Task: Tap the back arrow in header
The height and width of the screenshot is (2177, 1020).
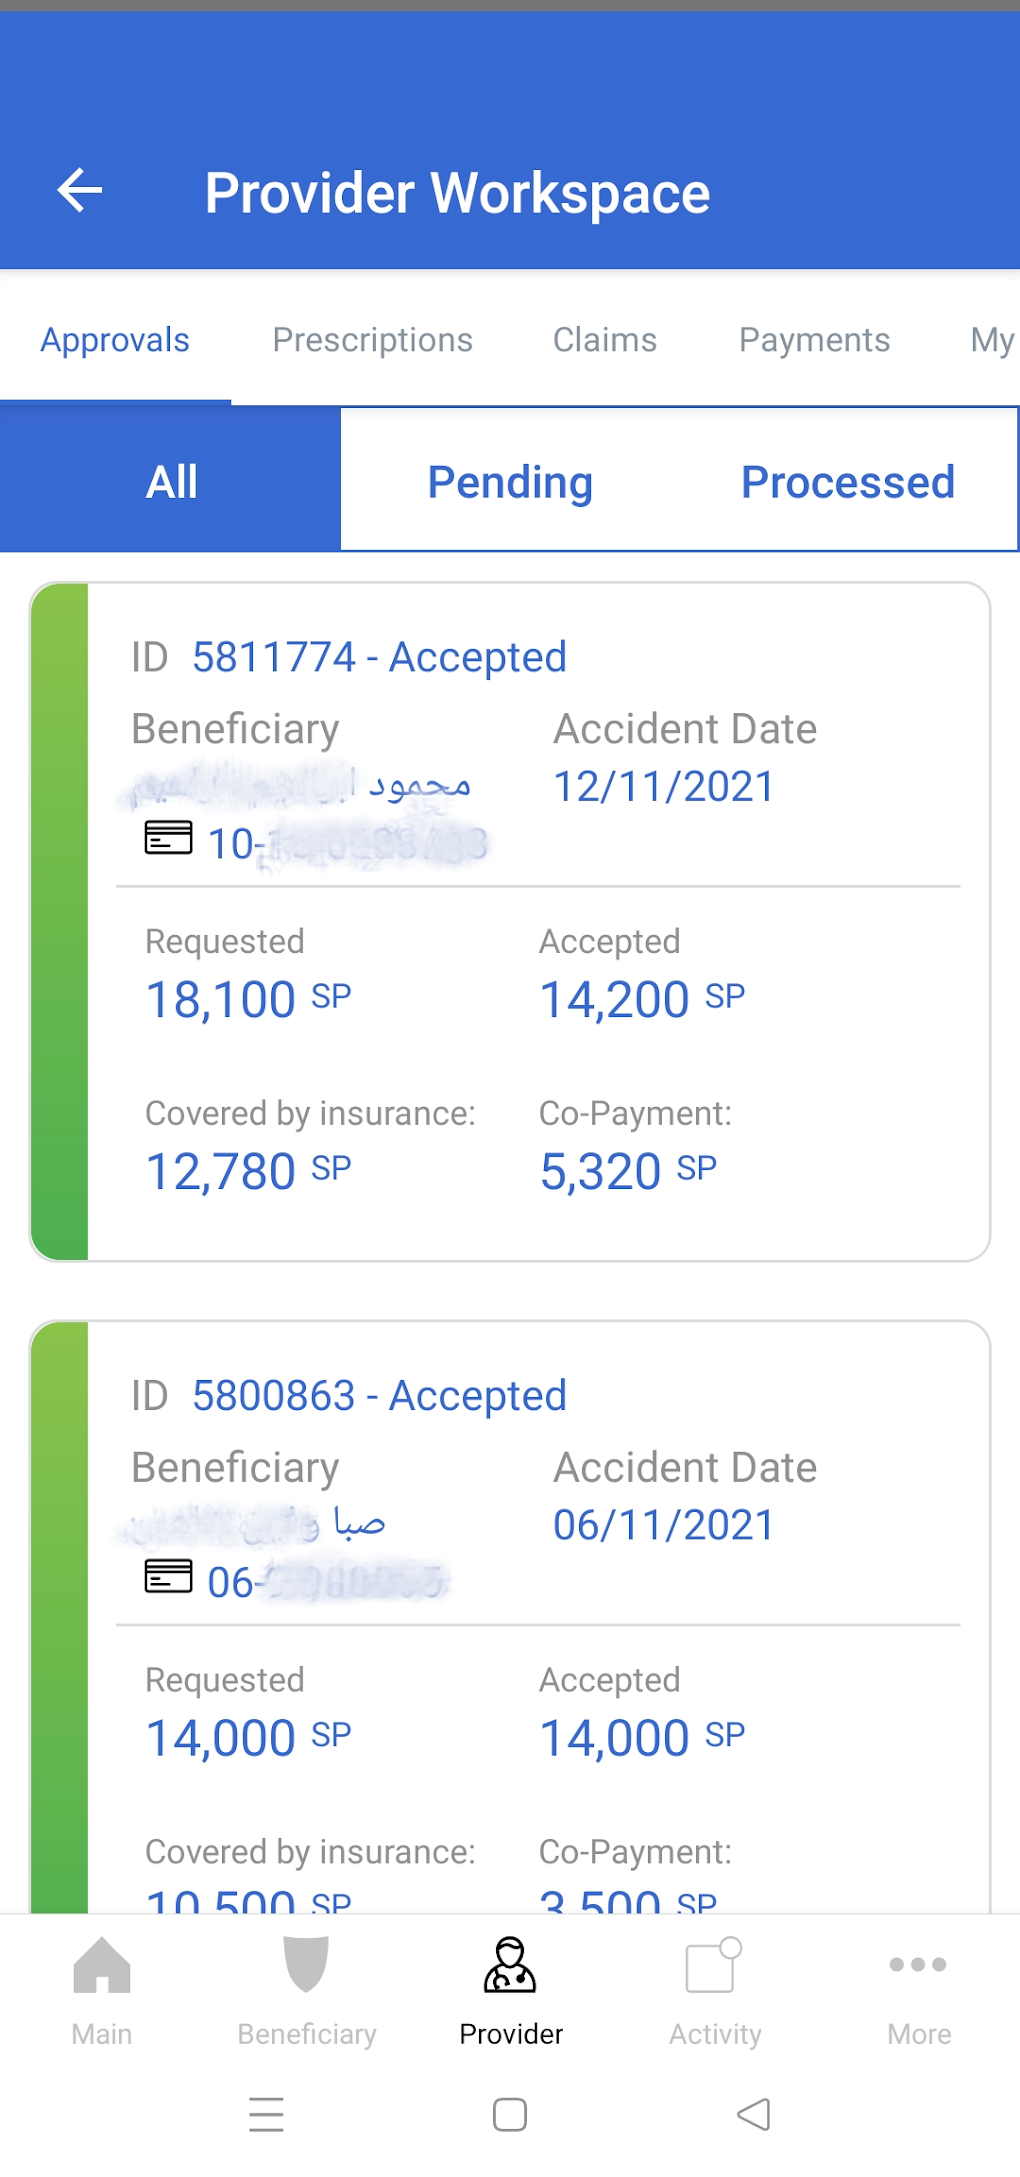Action: click(80, 190)
